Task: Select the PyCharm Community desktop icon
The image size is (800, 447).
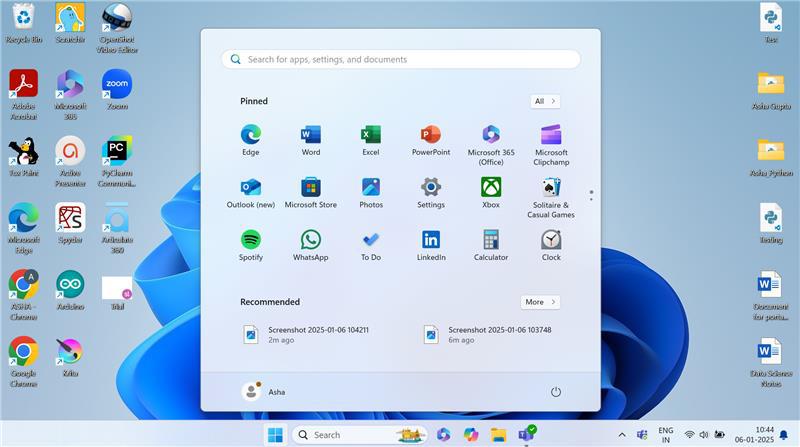Action: click(x=117, y=161)
